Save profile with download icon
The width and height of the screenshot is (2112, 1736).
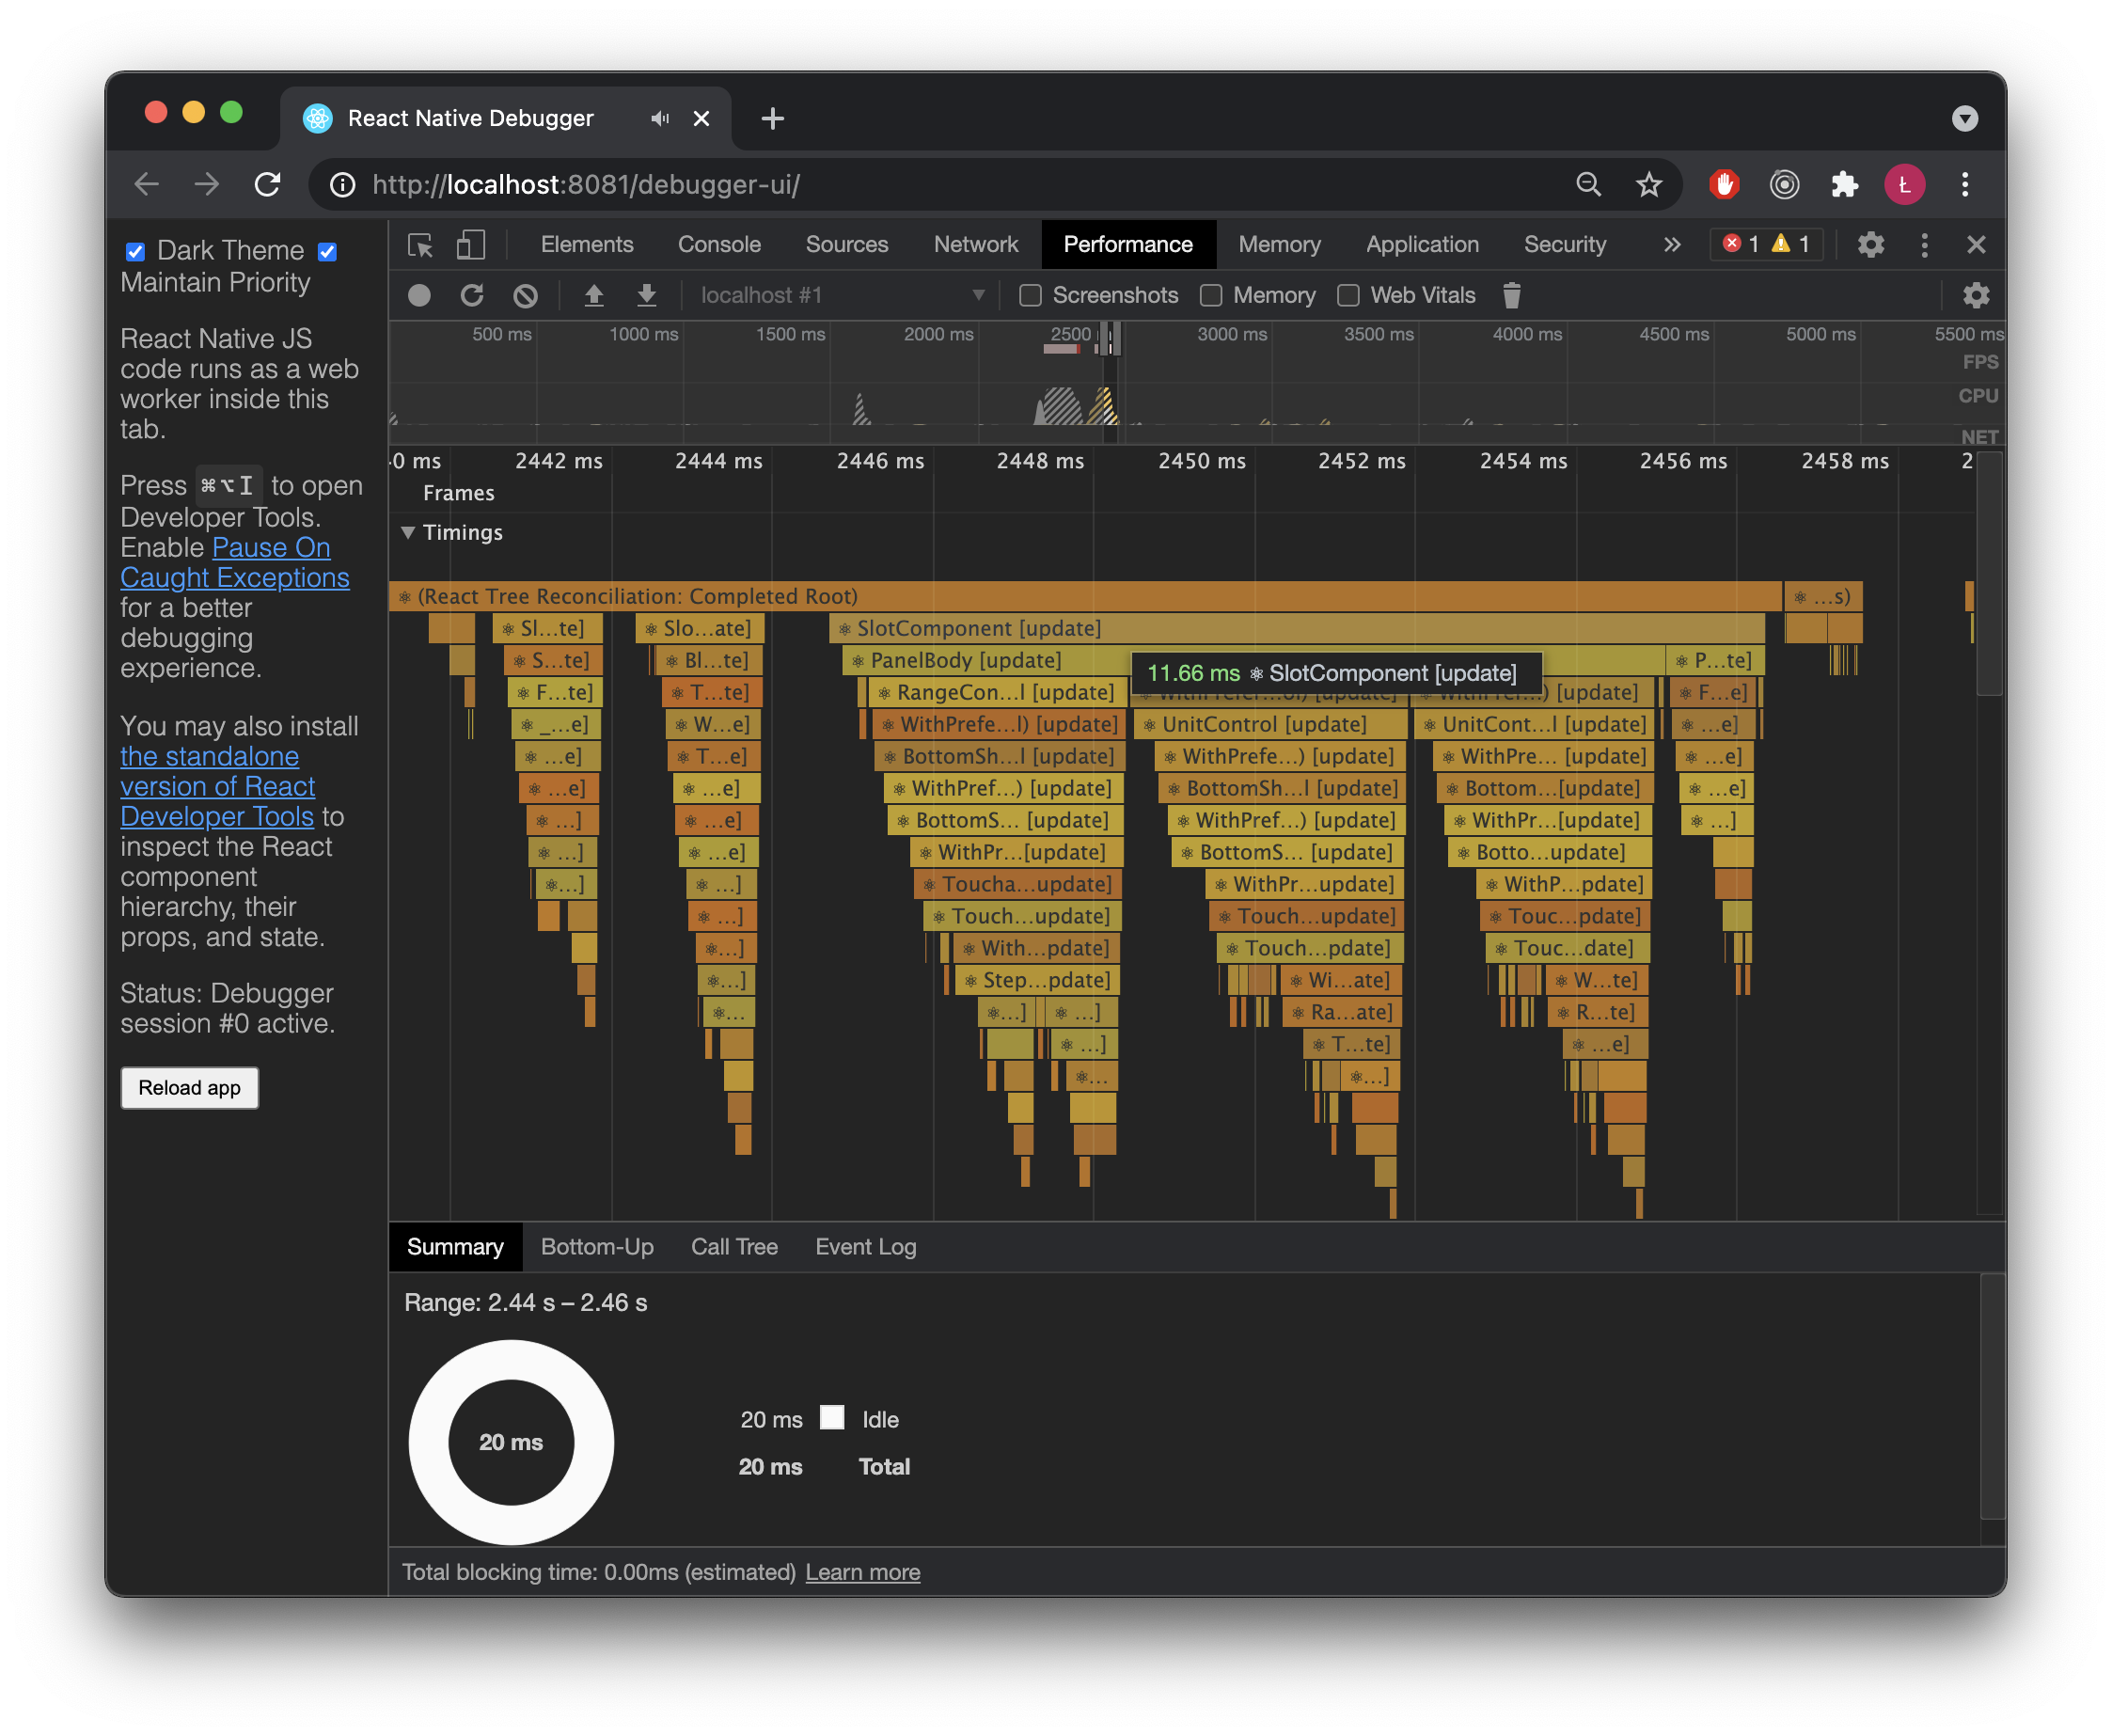647,296
